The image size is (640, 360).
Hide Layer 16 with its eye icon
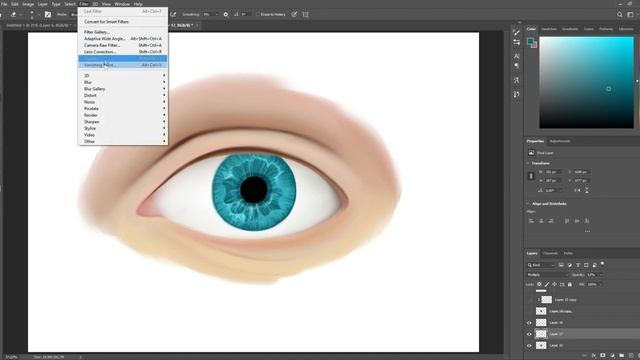tap(529, 323)
